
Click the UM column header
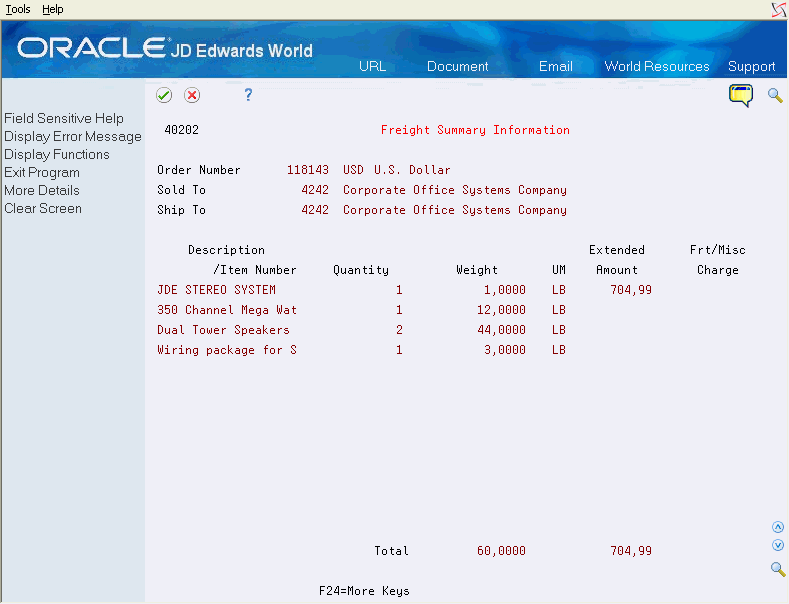[559, 270]
